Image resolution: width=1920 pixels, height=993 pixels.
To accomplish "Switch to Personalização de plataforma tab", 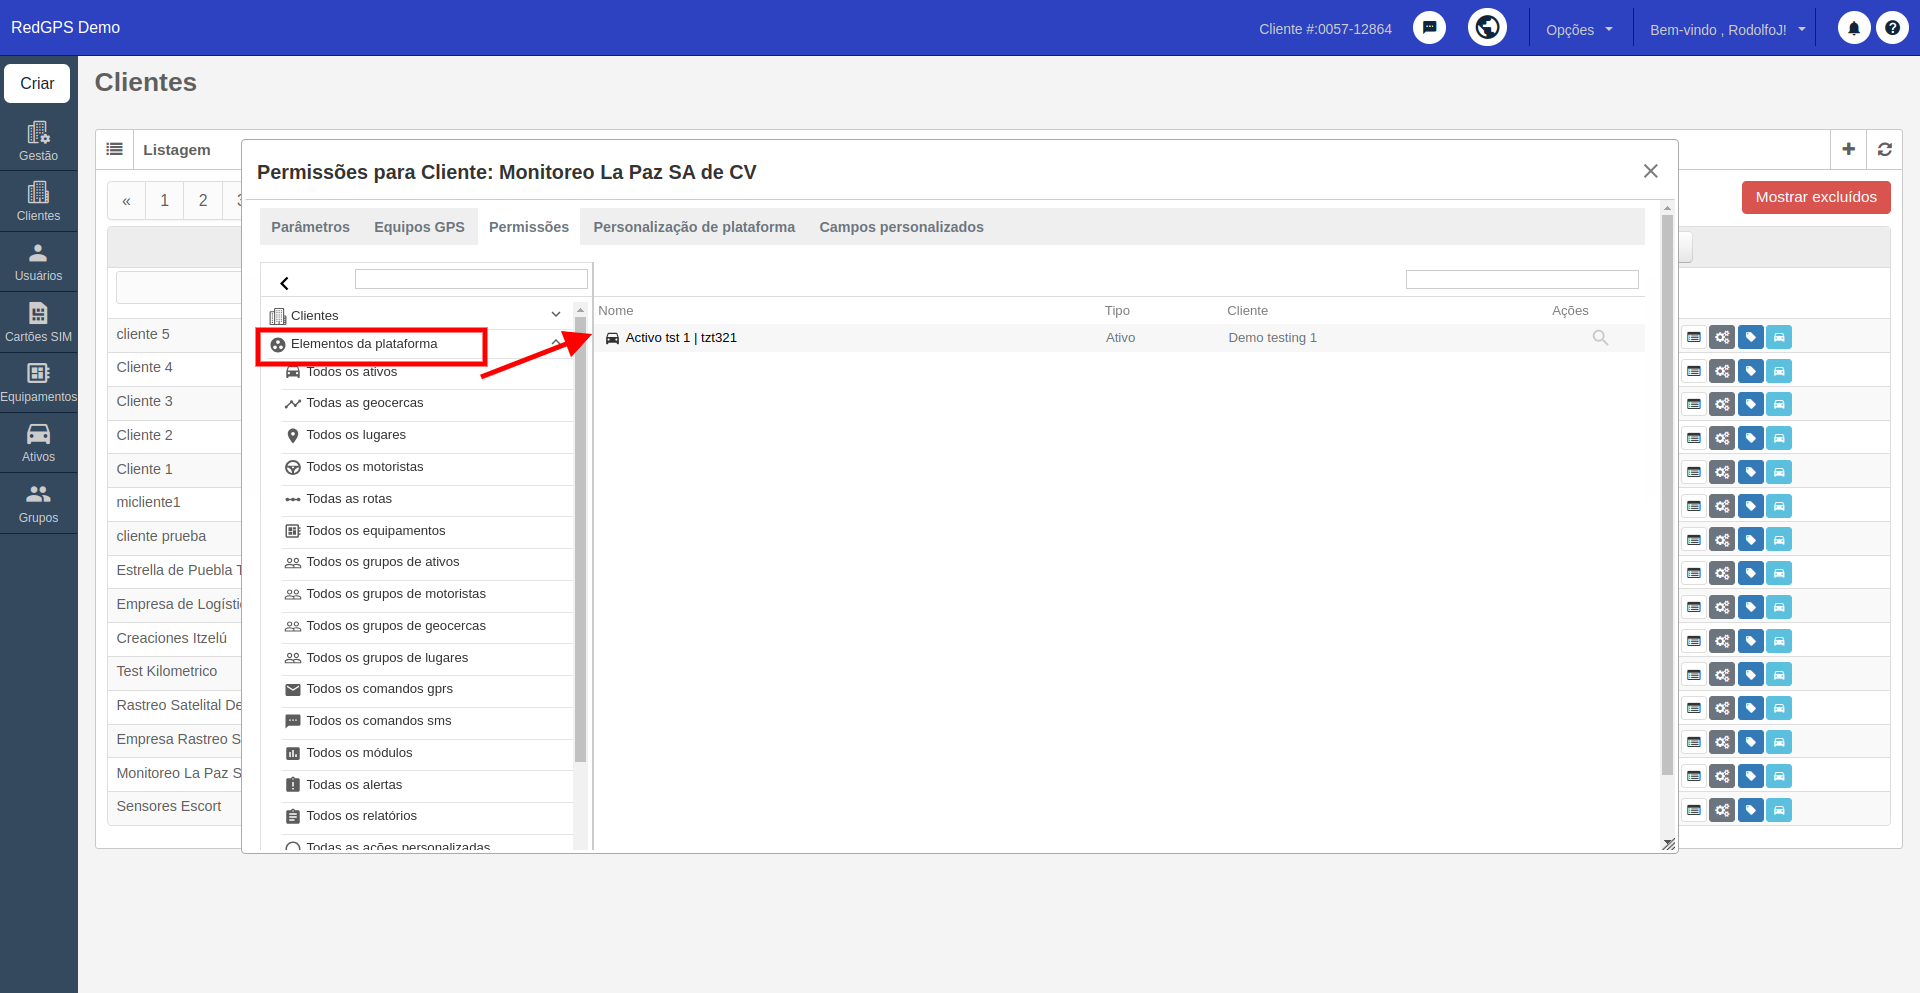I will coord(694,227).
